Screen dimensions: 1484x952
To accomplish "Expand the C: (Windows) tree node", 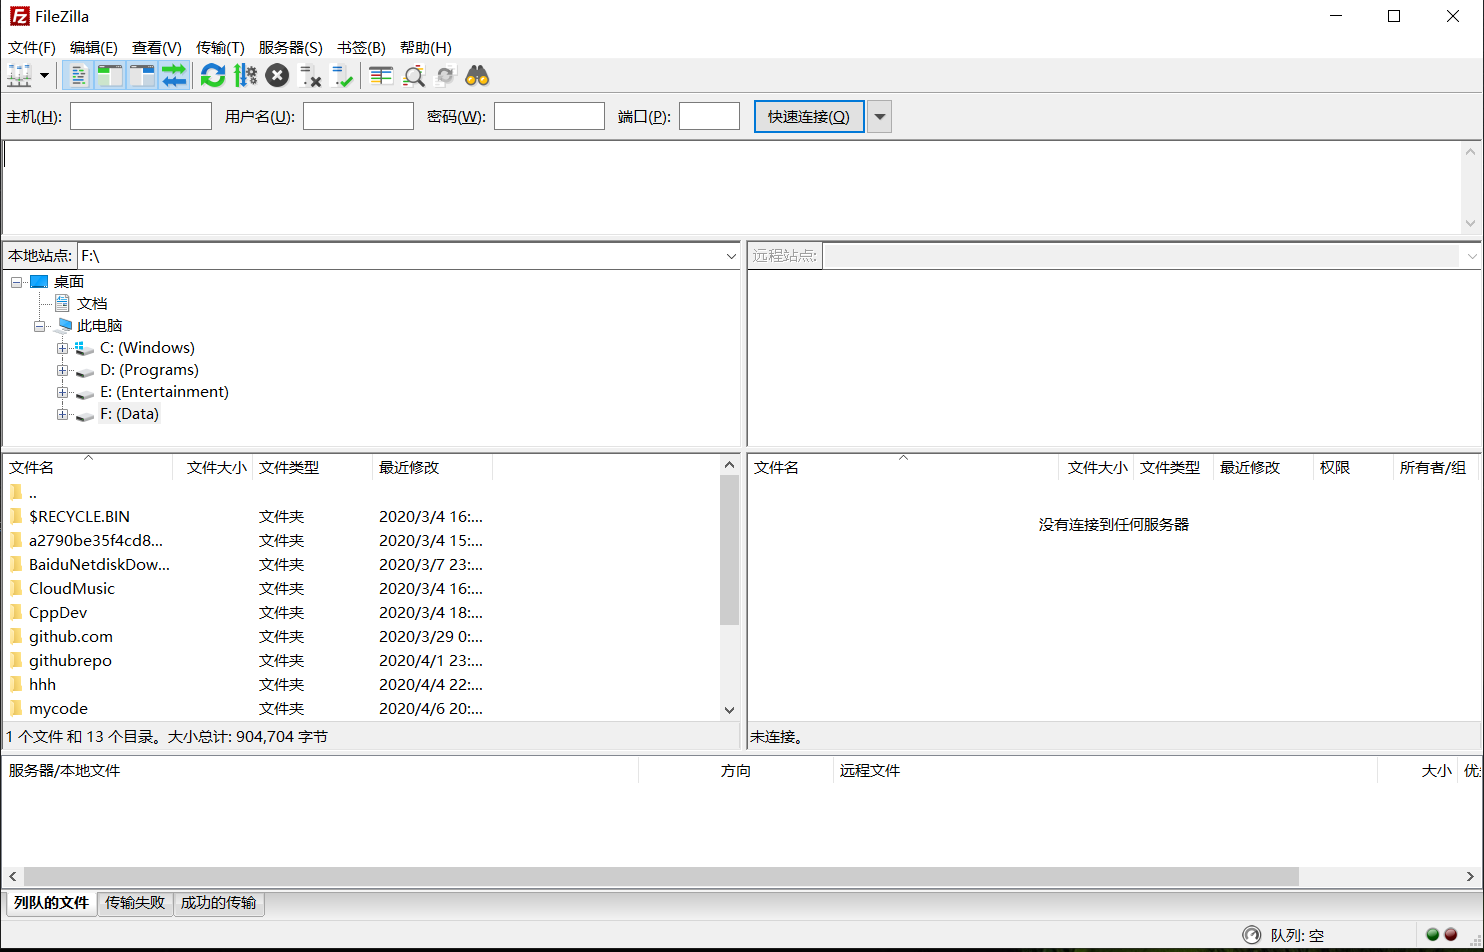I will click(x=62, y=348).
